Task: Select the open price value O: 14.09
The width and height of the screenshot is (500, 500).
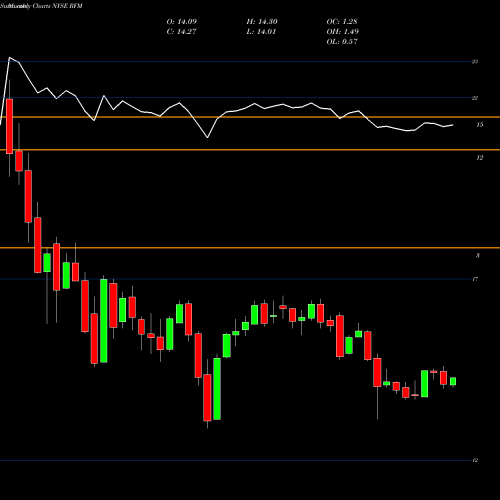Action: pyautogui.click(x=182, y=21)
